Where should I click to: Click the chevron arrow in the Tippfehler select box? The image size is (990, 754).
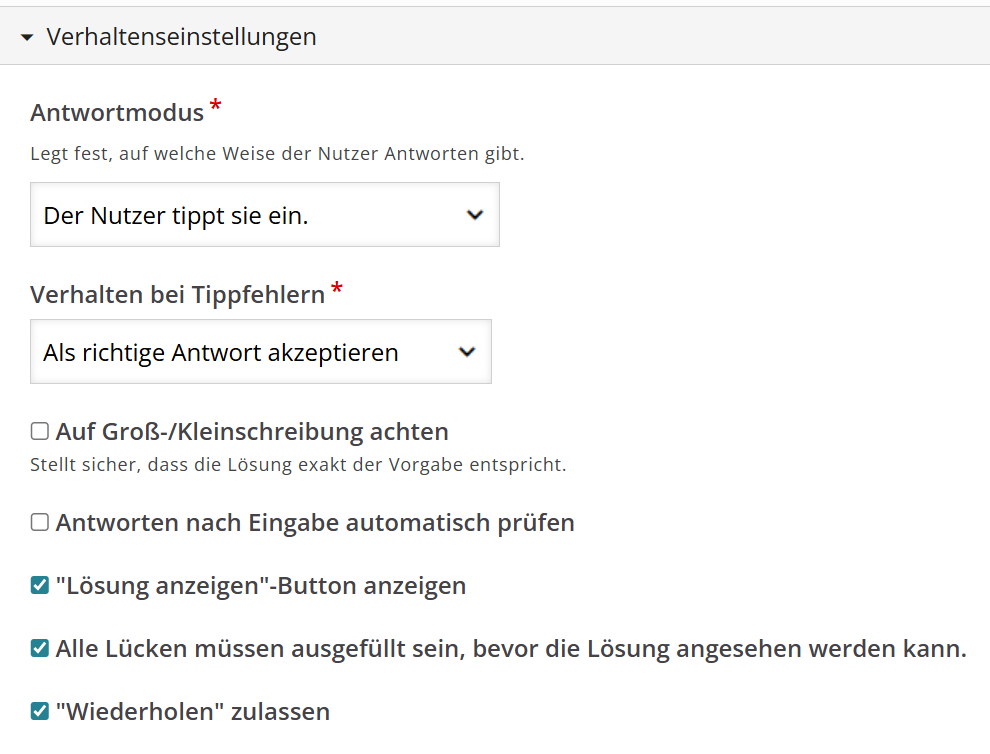(x=466, y=352)
